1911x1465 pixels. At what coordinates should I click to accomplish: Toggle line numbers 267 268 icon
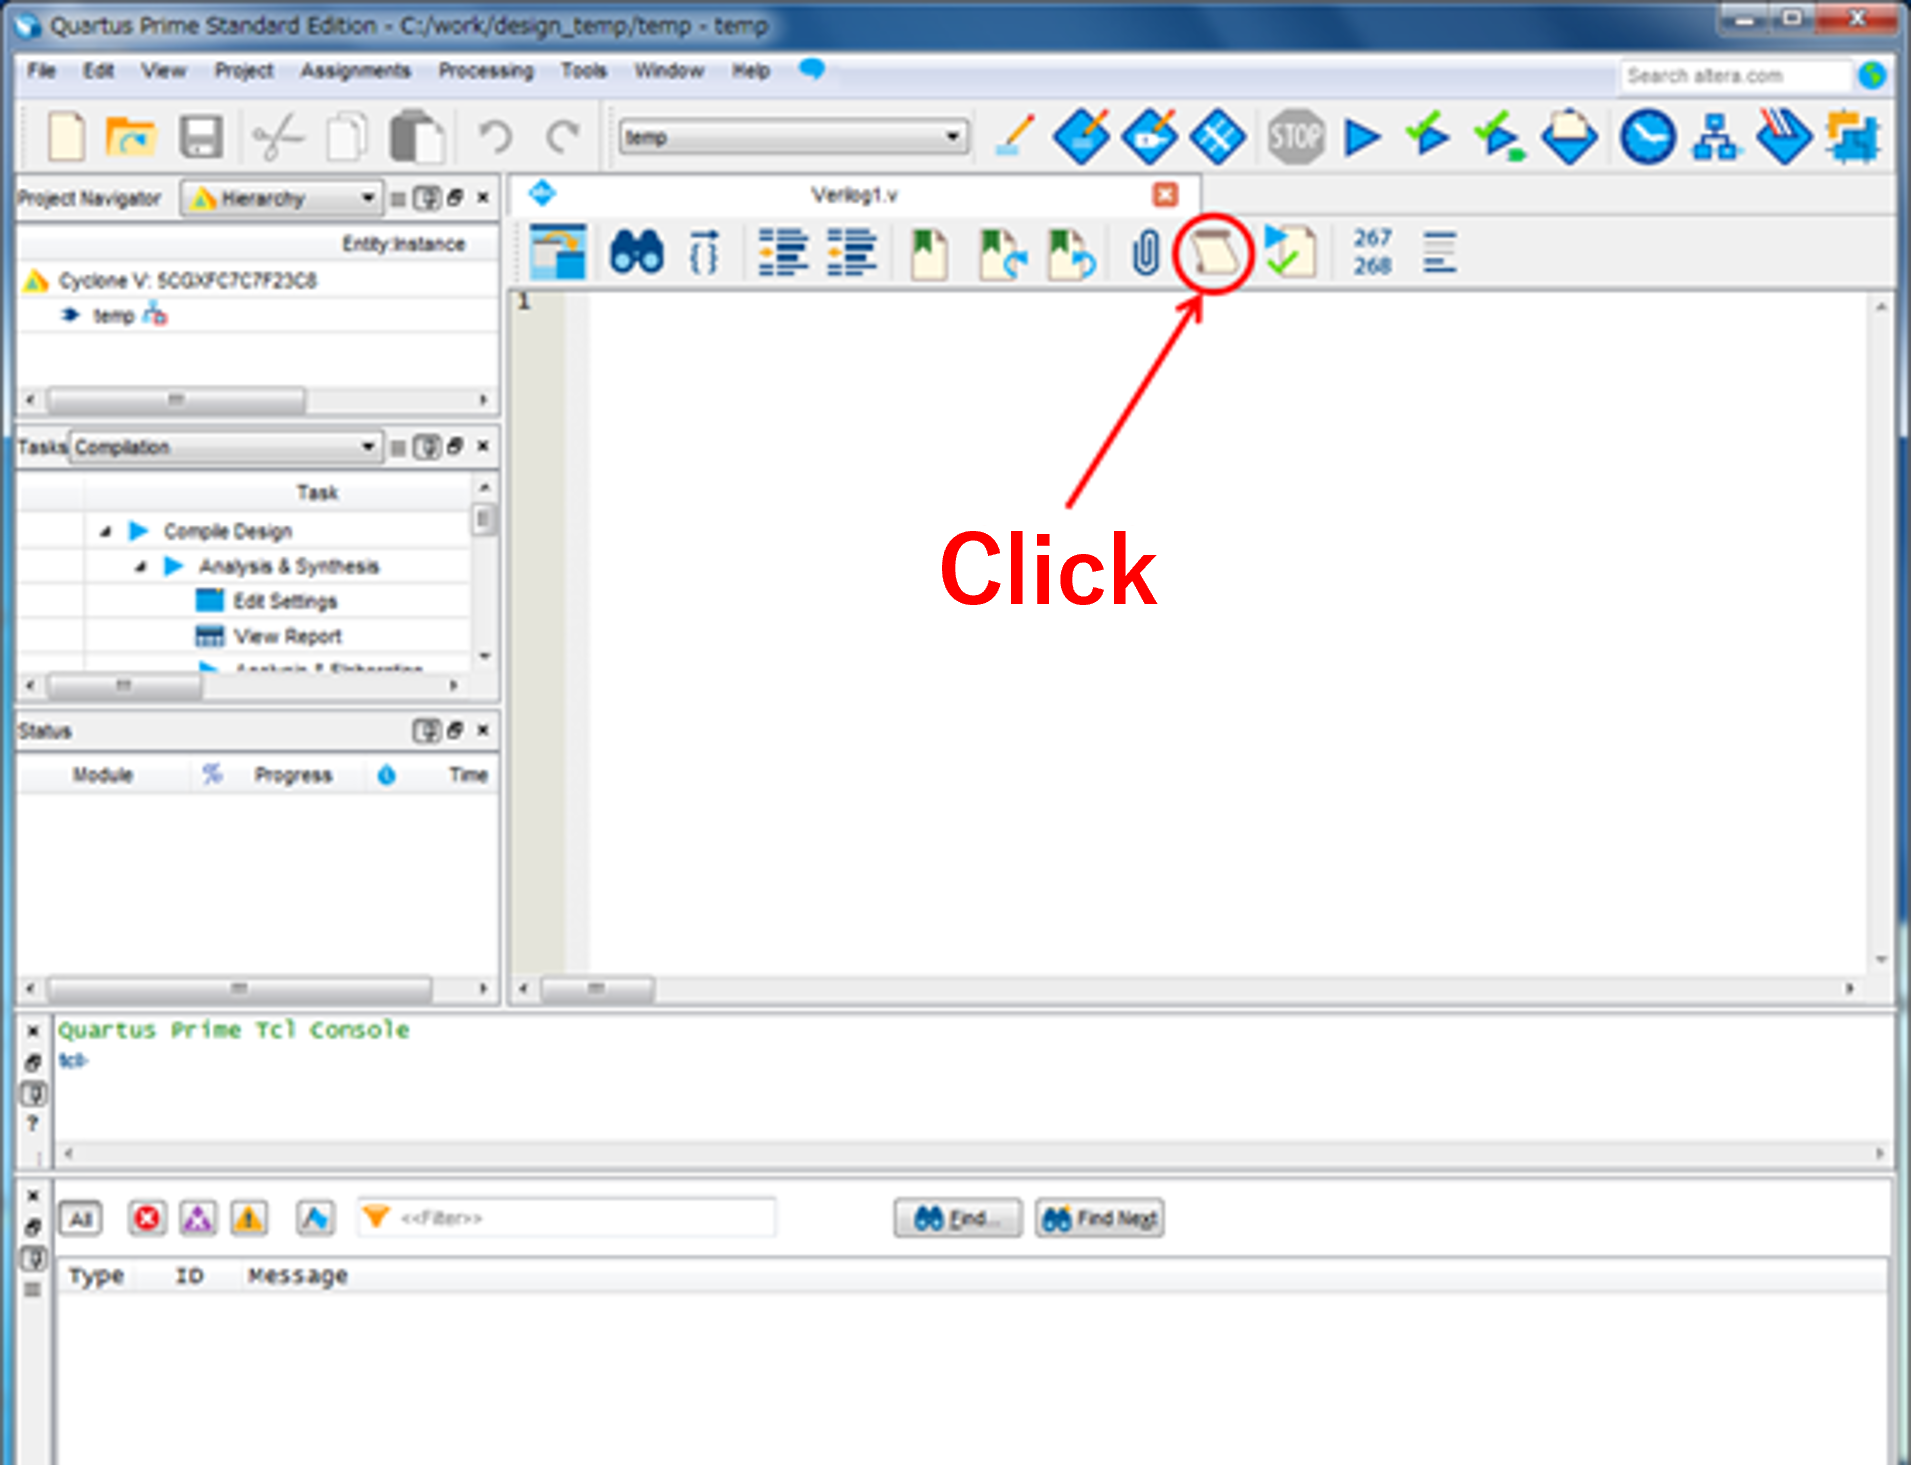point(1372,252)
